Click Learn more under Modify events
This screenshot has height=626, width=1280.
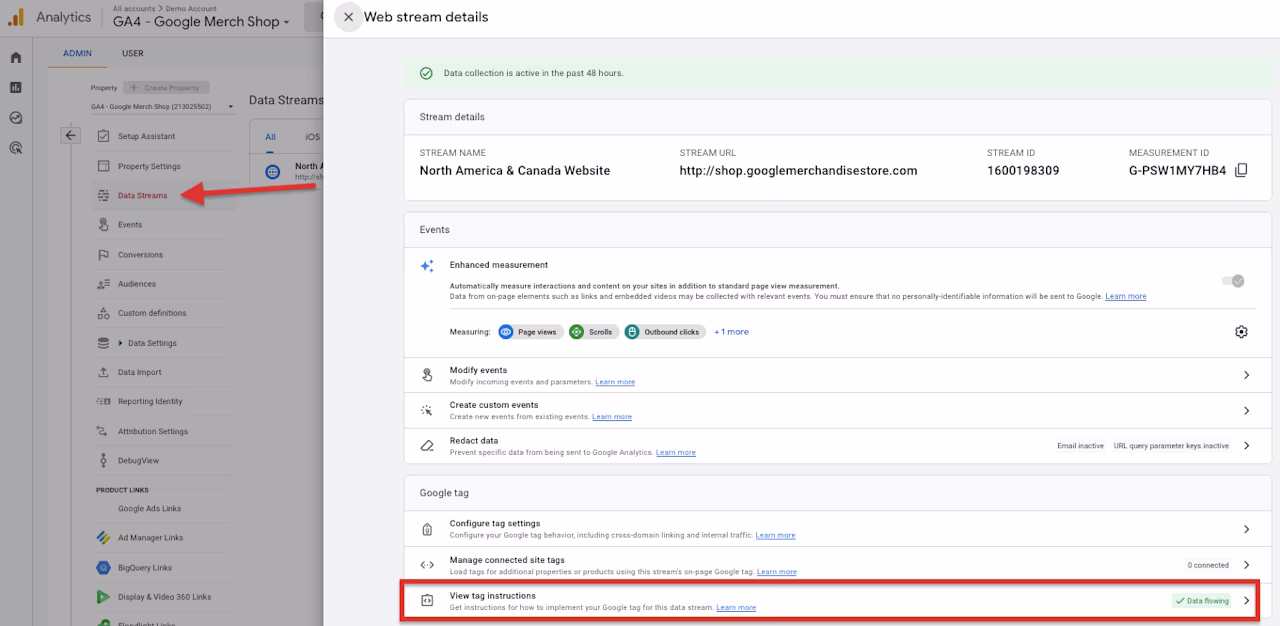click(615, 382)
